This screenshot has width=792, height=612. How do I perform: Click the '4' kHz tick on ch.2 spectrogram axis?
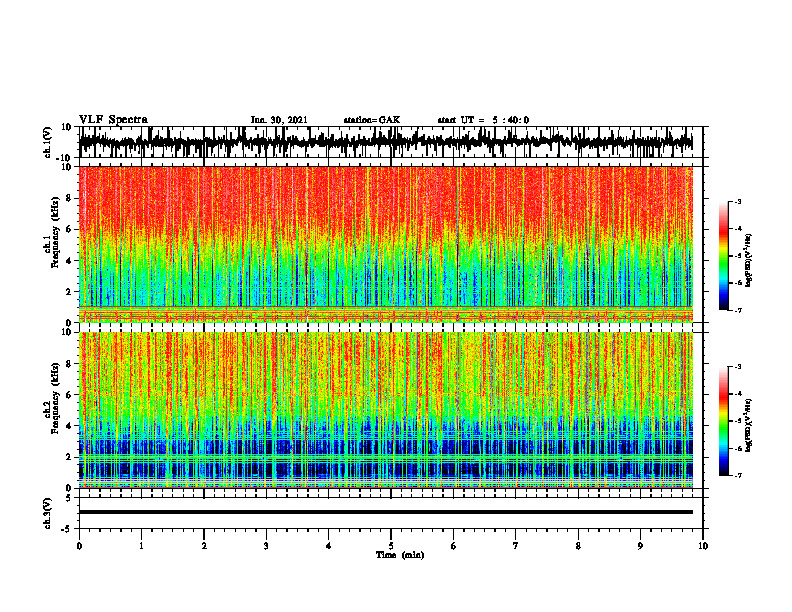click(69, 426)
